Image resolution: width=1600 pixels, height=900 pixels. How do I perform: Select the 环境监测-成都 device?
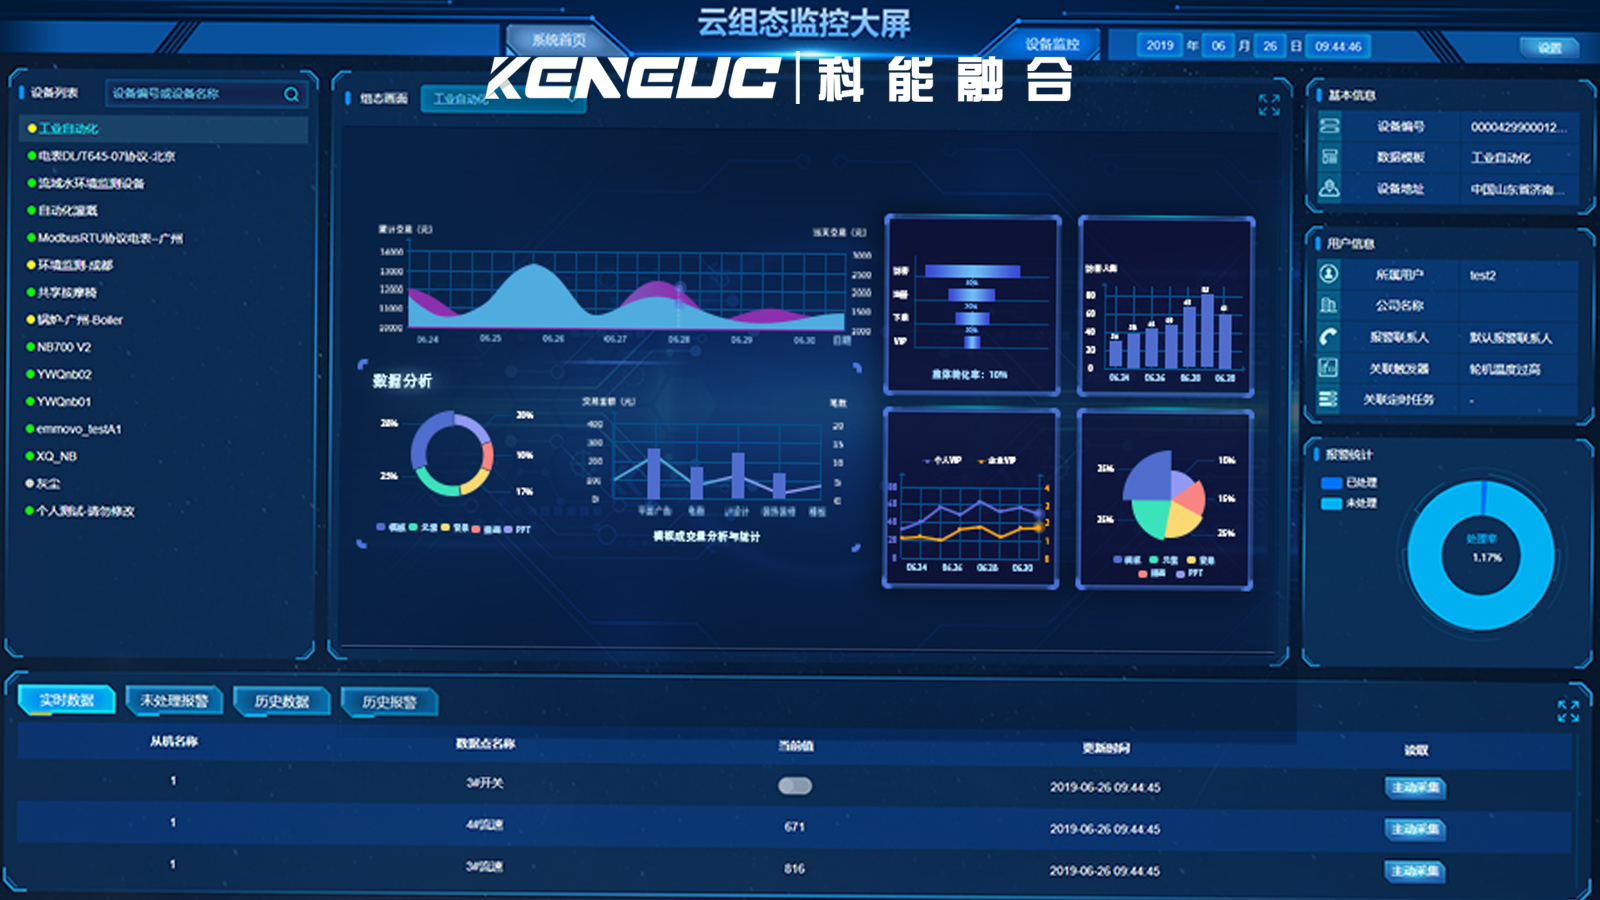[x=75, y=265]
